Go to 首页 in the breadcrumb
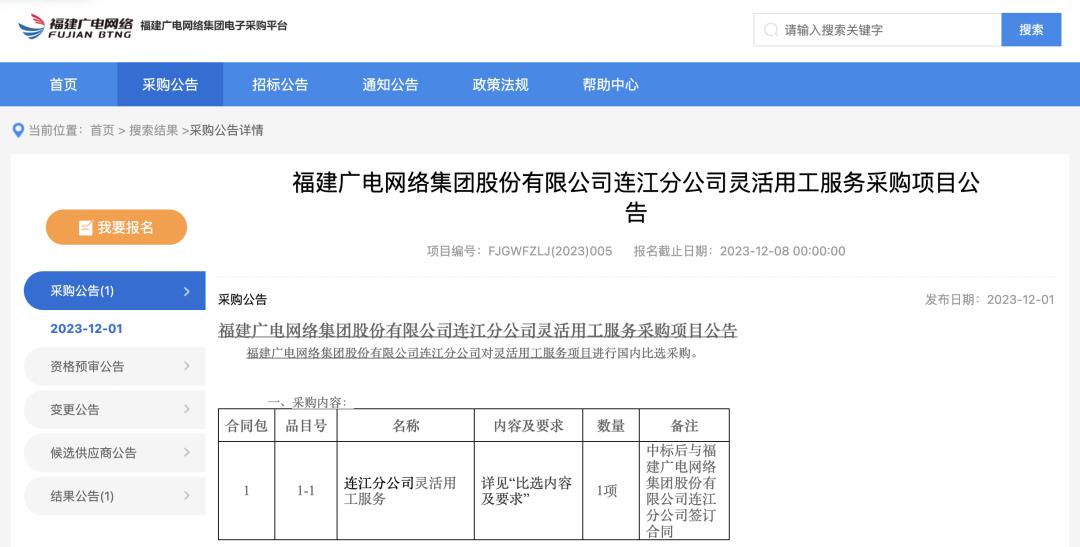 click(102, 130)
